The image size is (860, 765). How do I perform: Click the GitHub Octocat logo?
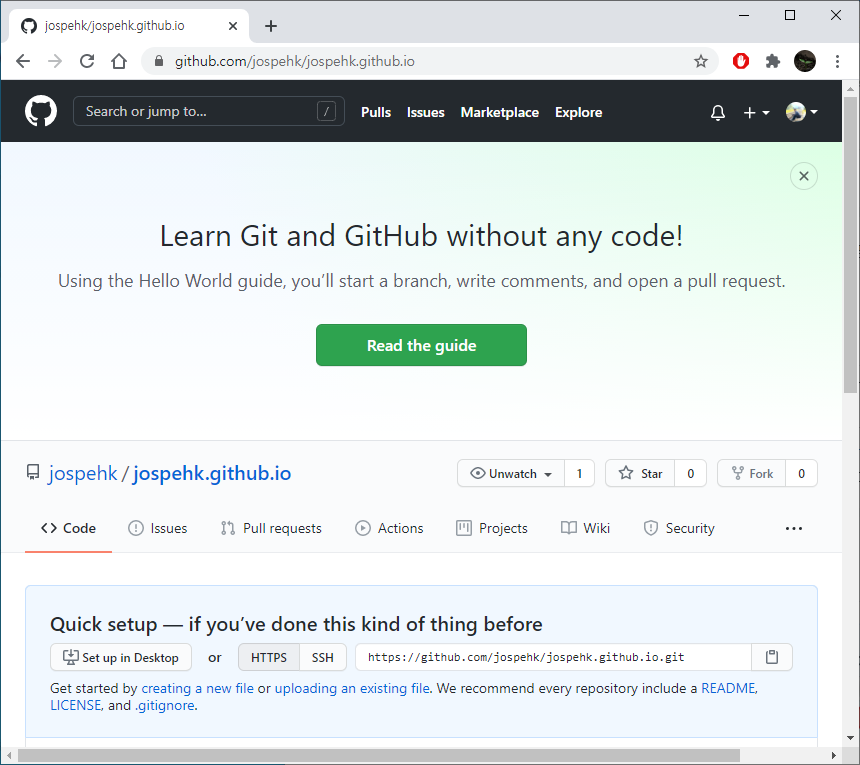(x=41, y=111)
